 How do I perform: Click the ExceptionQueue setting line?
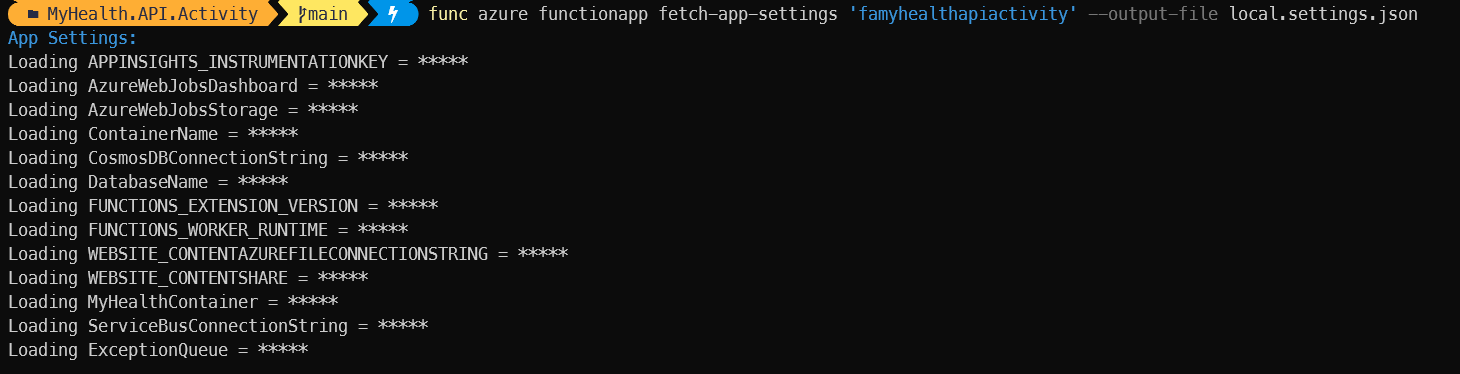click(158, 350)
